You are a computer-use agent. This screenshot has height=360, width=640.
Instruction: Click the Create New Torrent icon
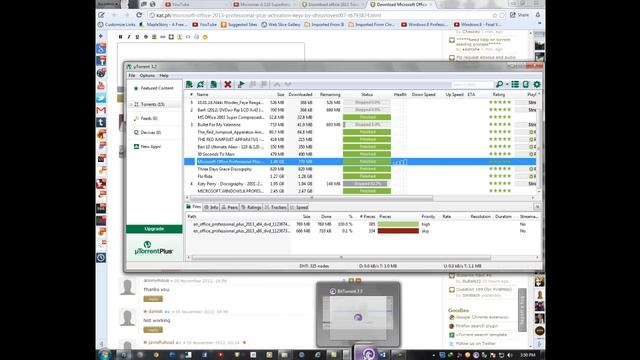tap(213, 84)
